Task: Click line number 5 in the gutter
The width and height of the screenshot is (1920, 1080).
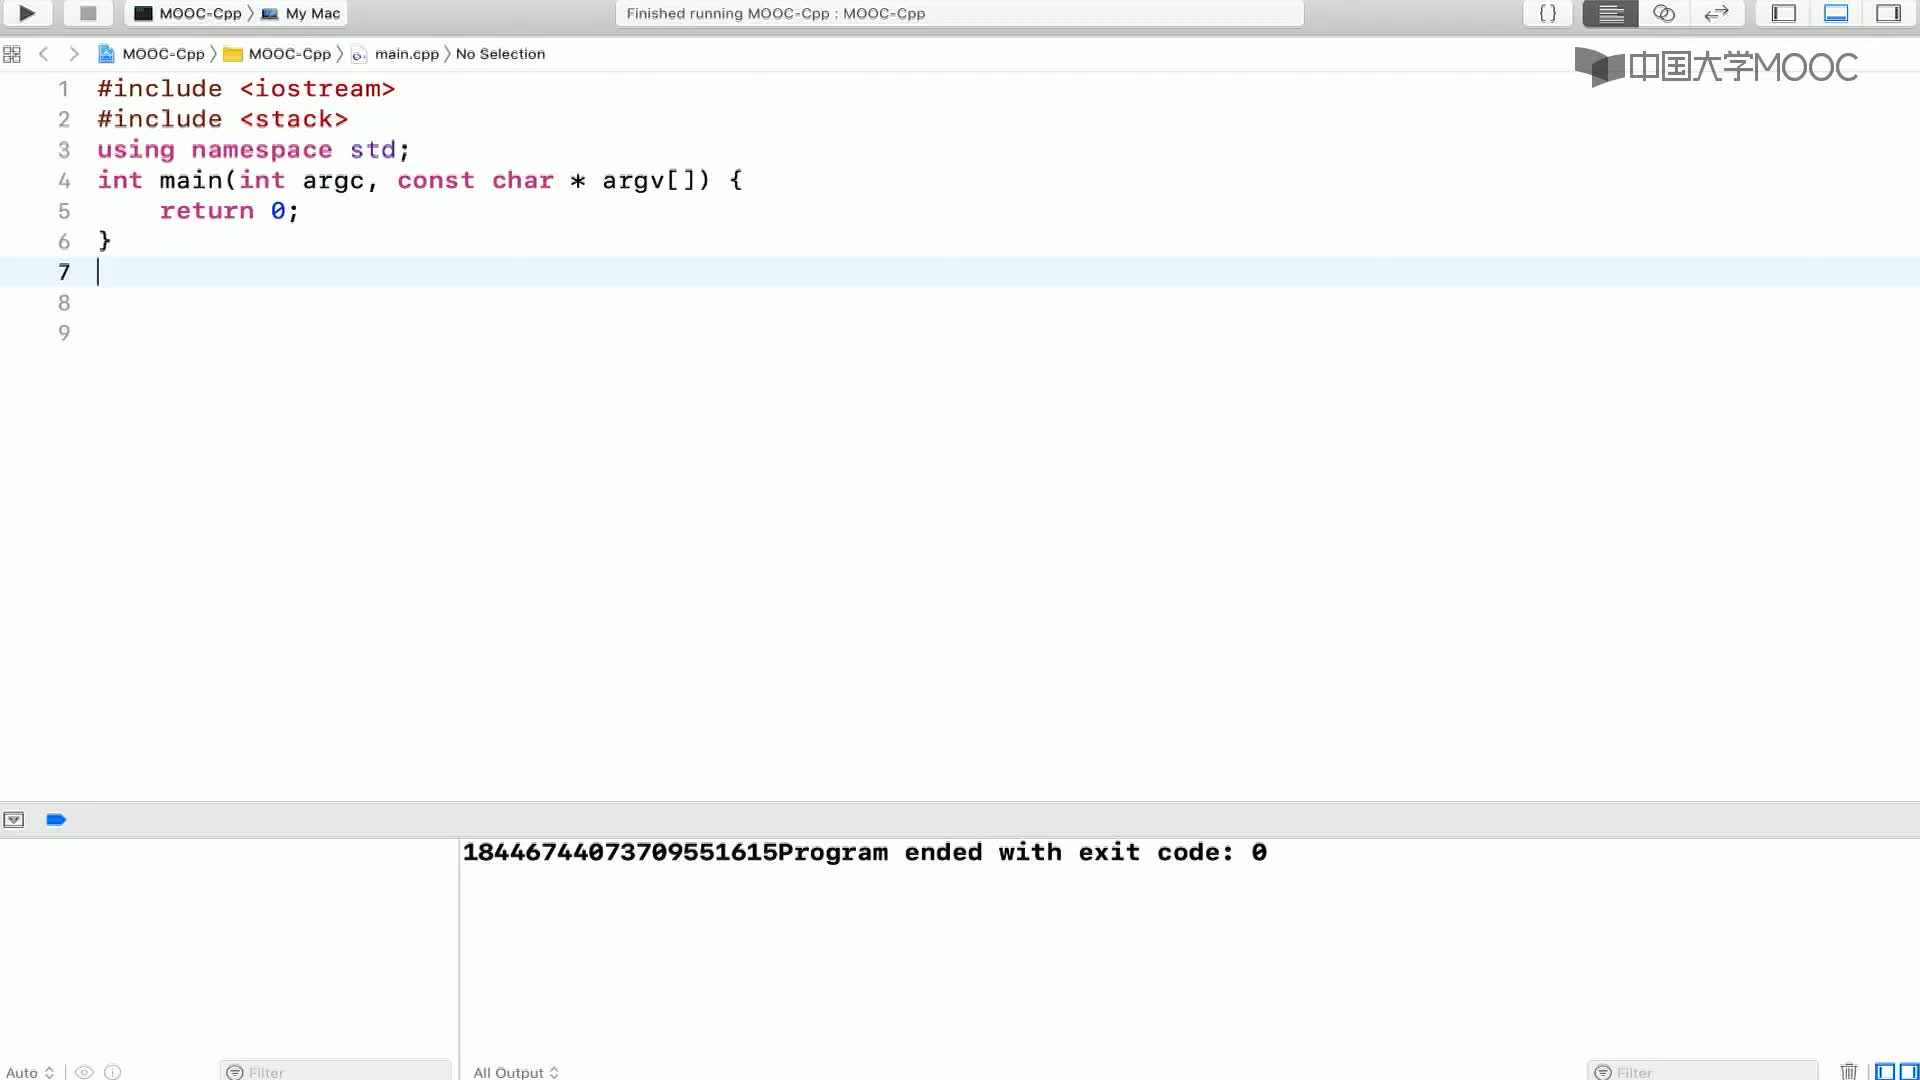Action: click(64, 211)
